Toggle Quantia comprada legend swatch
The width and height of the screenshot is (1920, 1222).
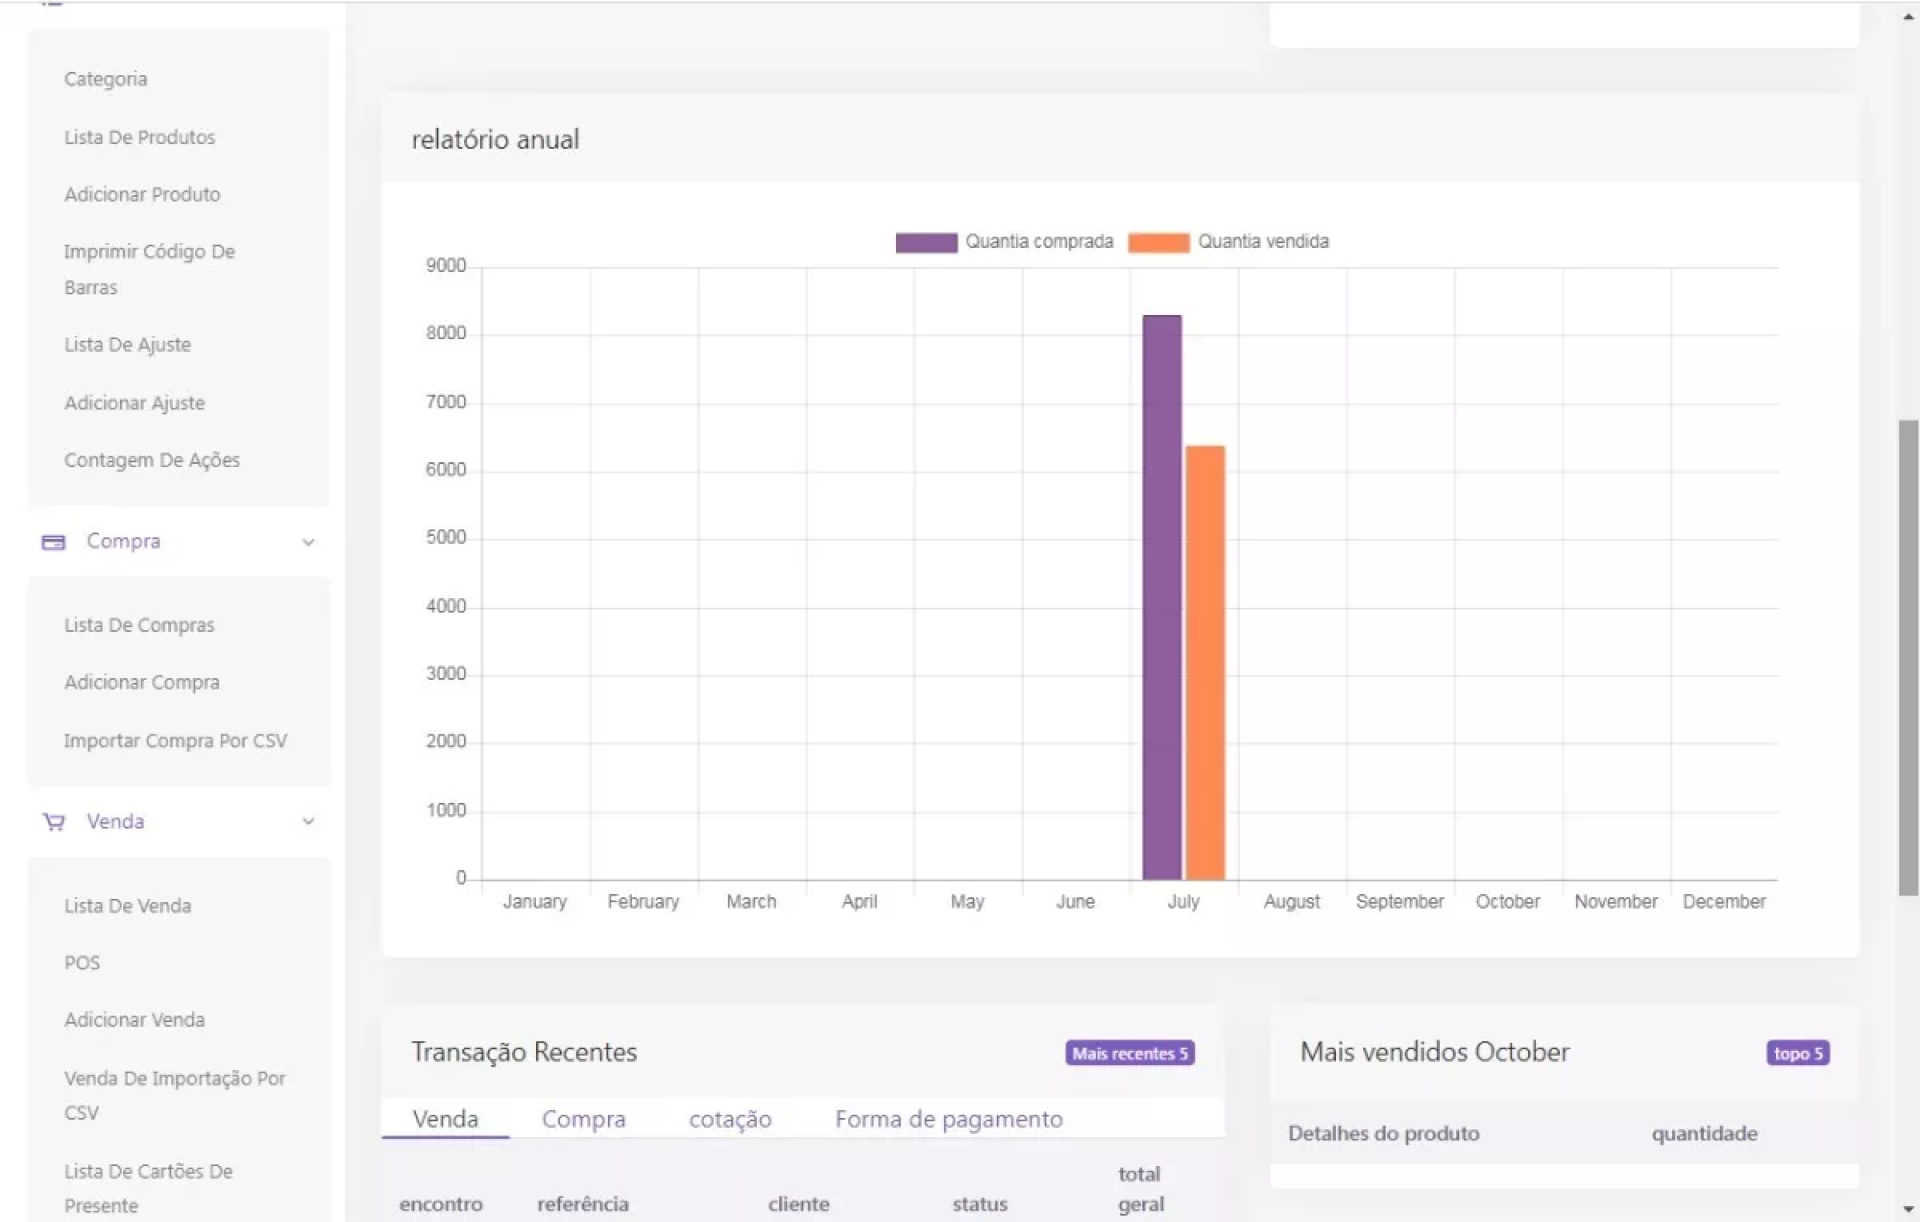pyautogui.click(x=926, y=242)
